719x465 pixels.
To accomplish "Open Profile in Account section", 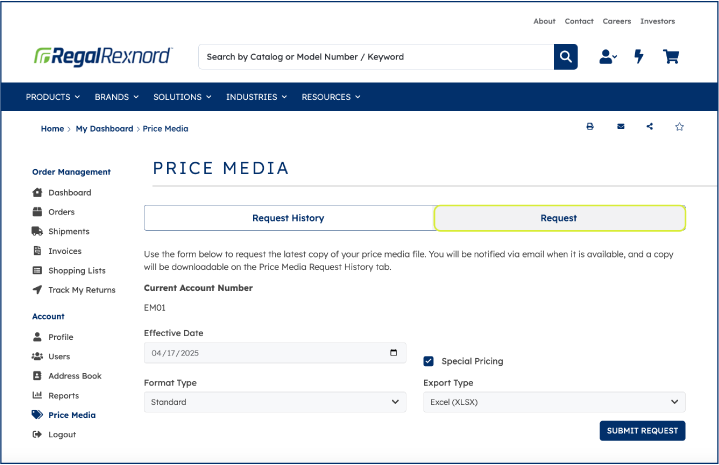I will (61, 337).
